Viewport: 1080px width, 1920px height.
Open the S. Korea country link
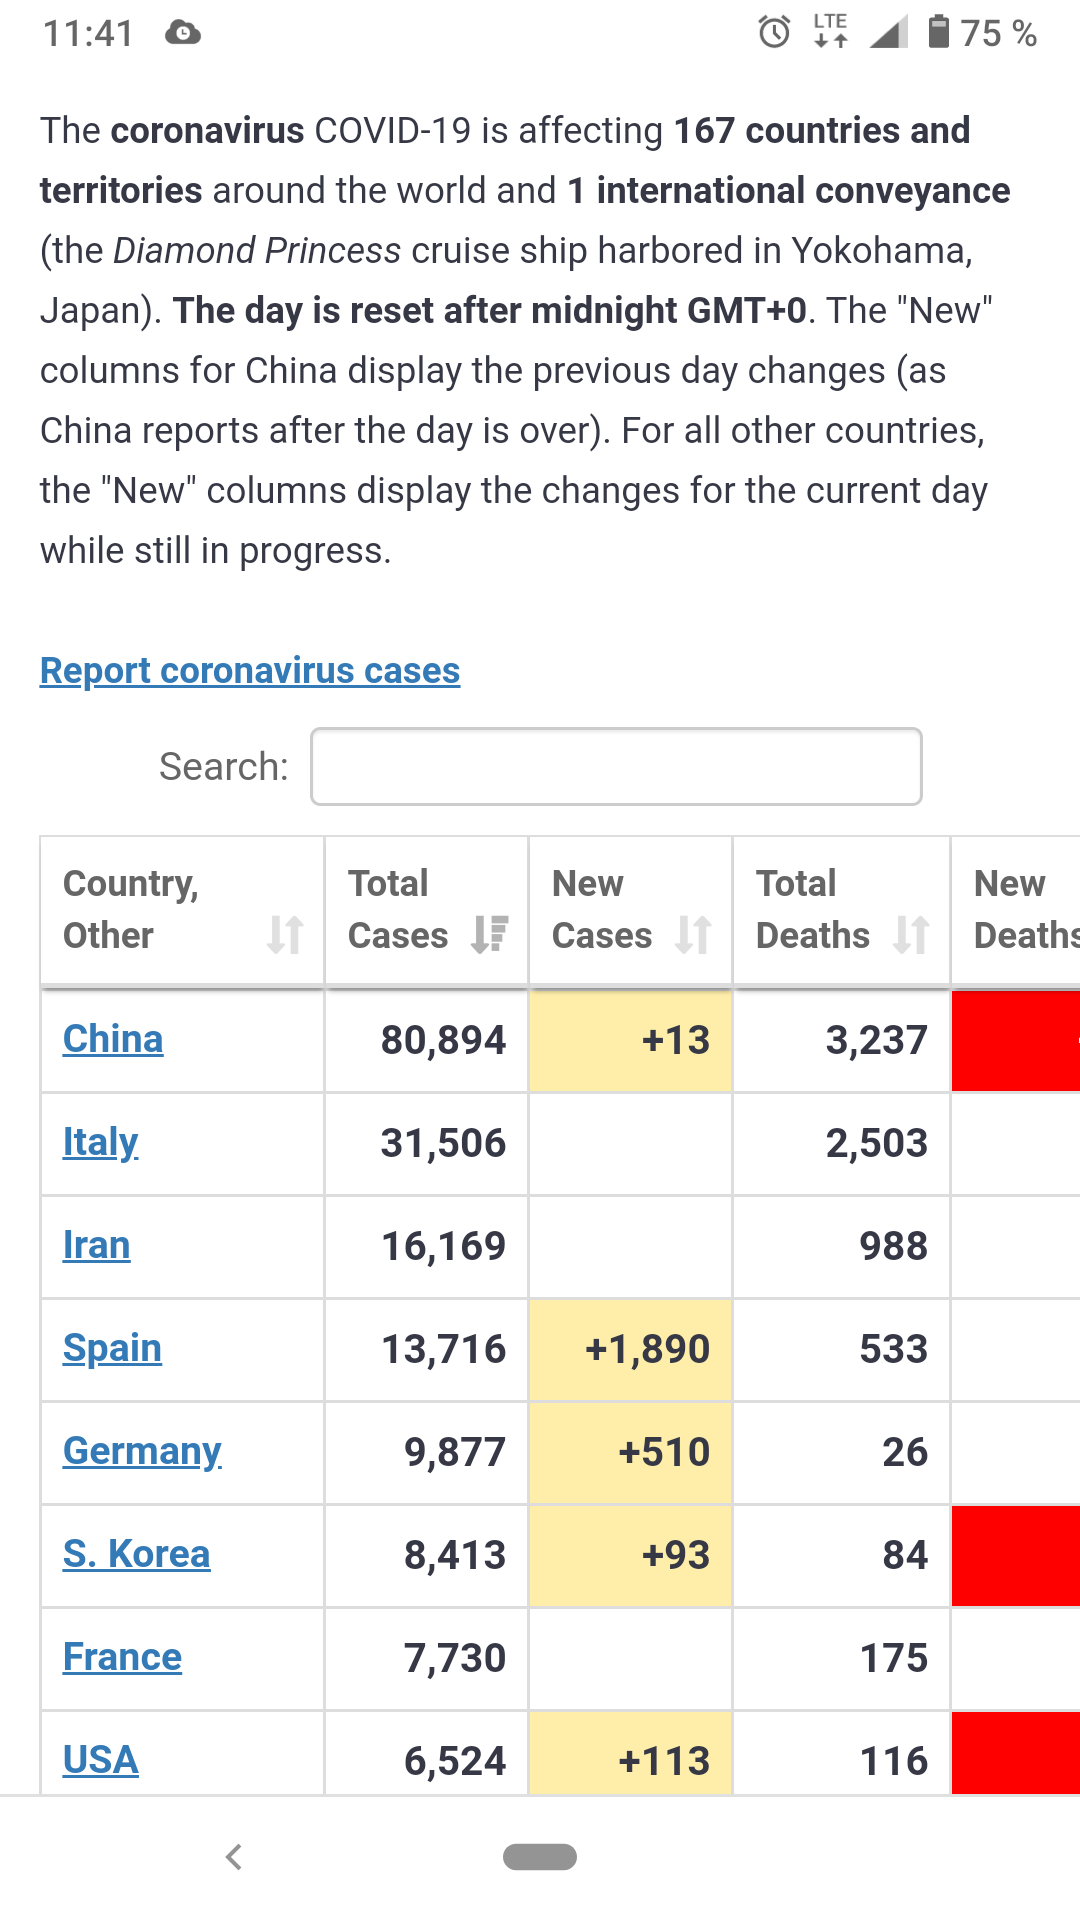tap(137, 1555)
